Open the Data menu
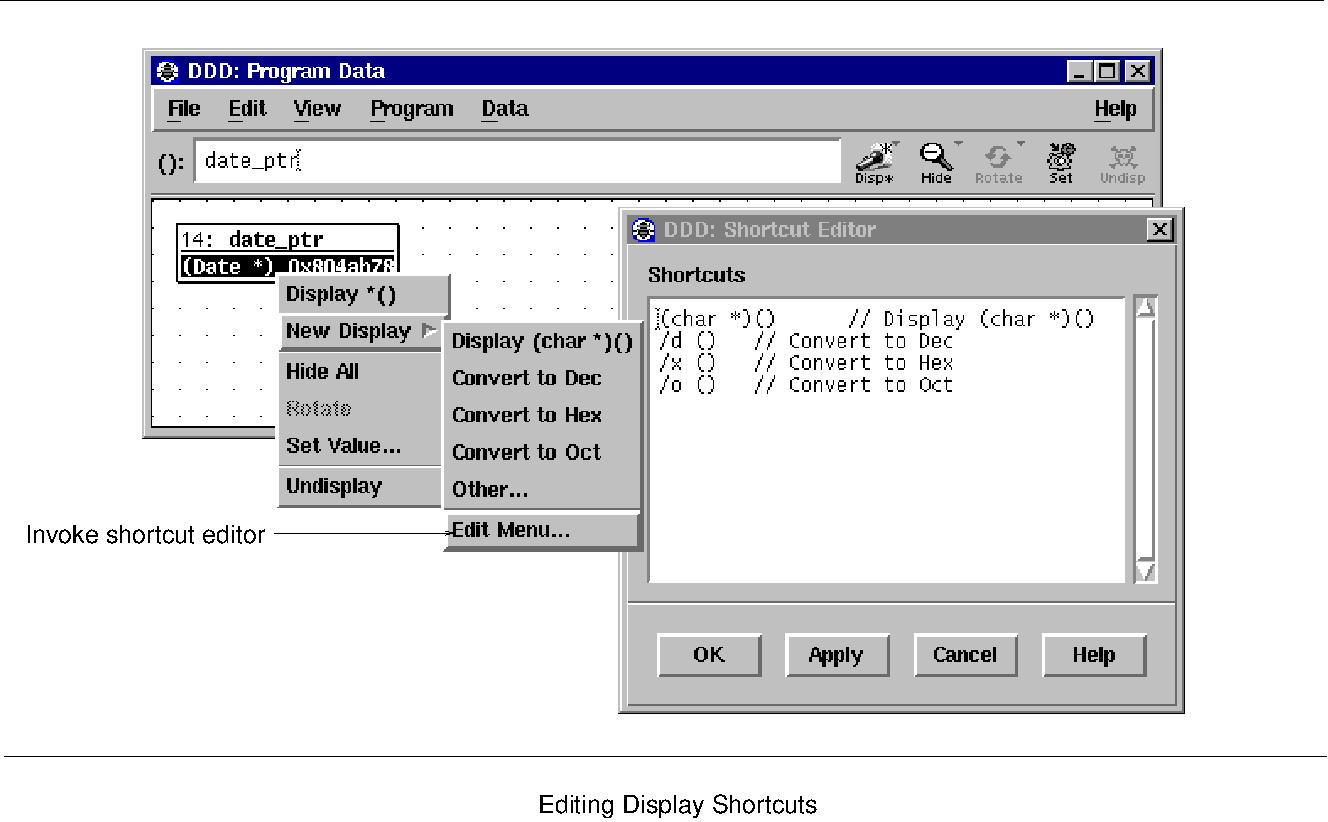Image resolution: width=1328 pixels, height=822 pixels. coord(505,108)
